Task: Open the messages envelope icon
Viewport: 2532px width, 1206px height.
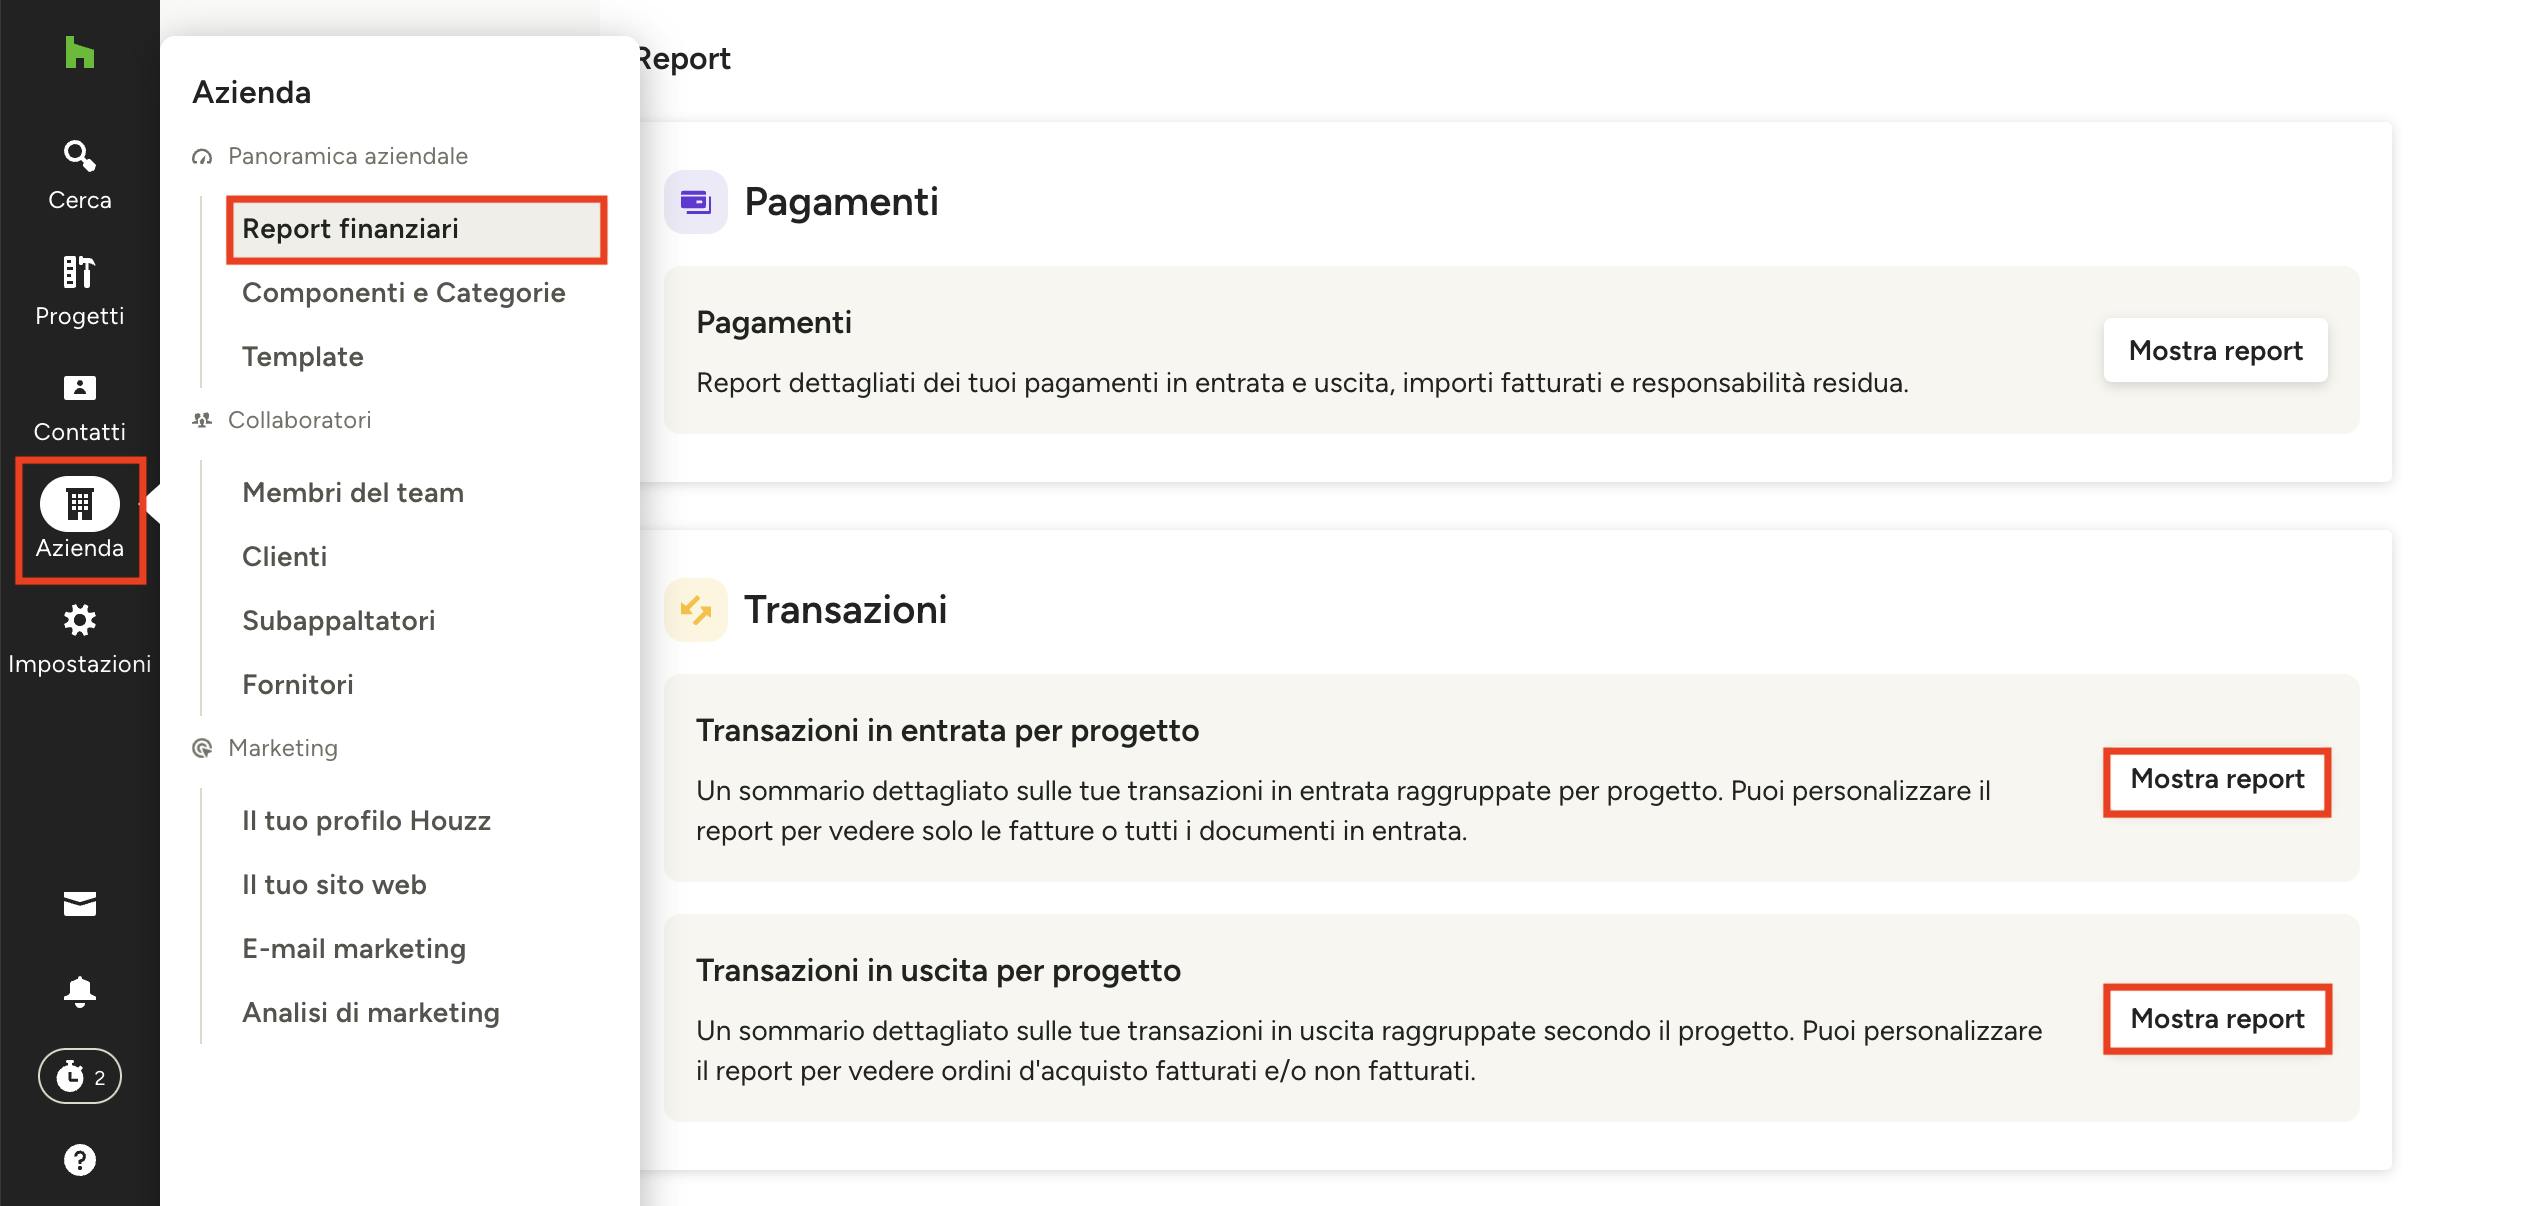Action: pyautogui.click(x=79, y=904)
